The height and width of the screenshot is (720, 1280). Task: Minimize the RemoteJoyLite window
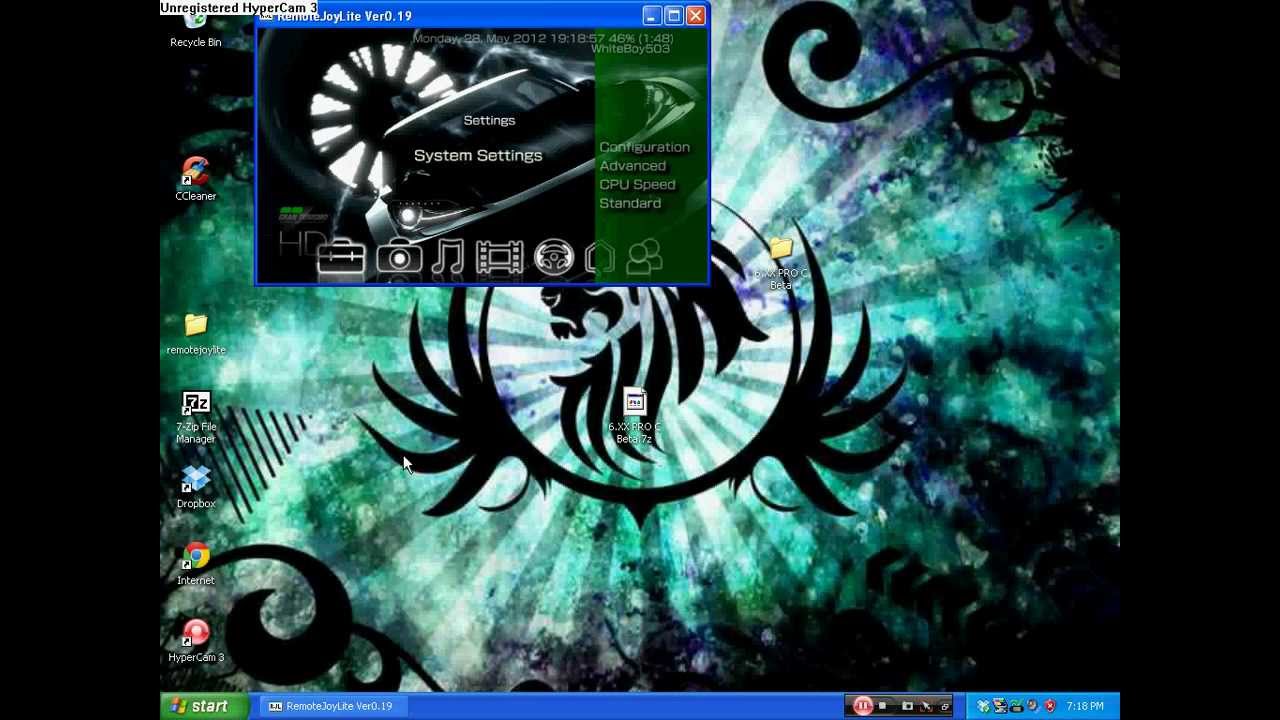[x=651, y=16]
